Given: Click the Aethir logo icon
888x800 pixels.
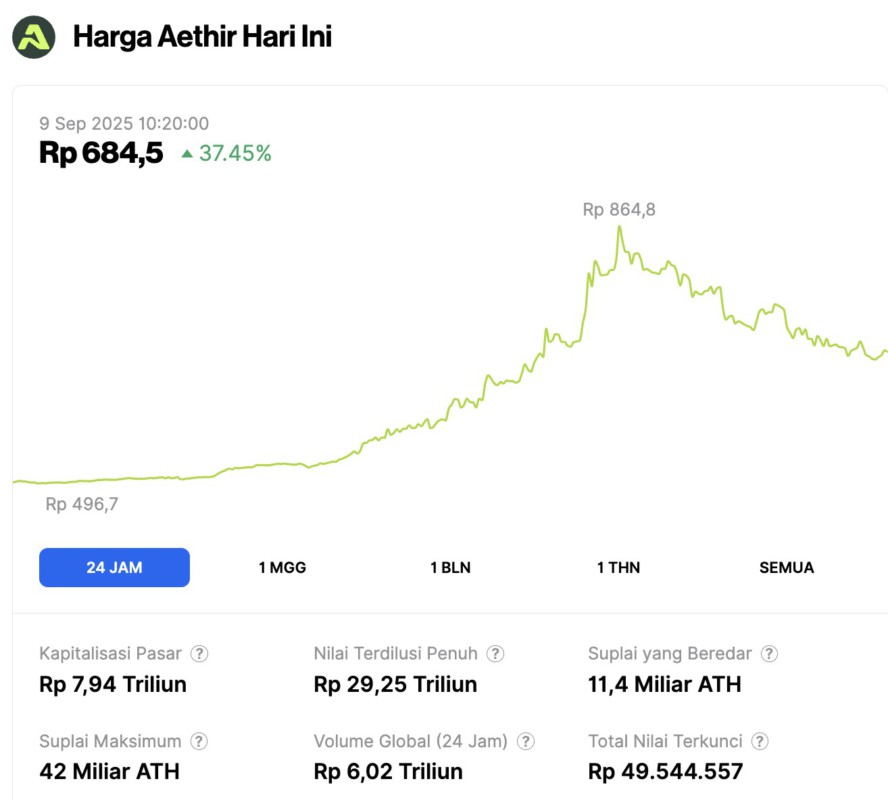Looking at the screenshot, I should (x=34, y=37).
